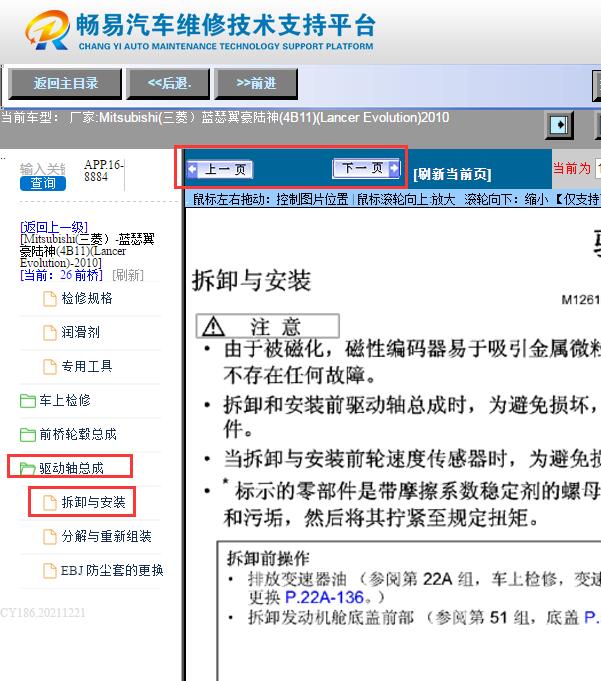Click the 刷新 link in sidebar
Screen dimensions: 601x681
(x=128, y=275)
